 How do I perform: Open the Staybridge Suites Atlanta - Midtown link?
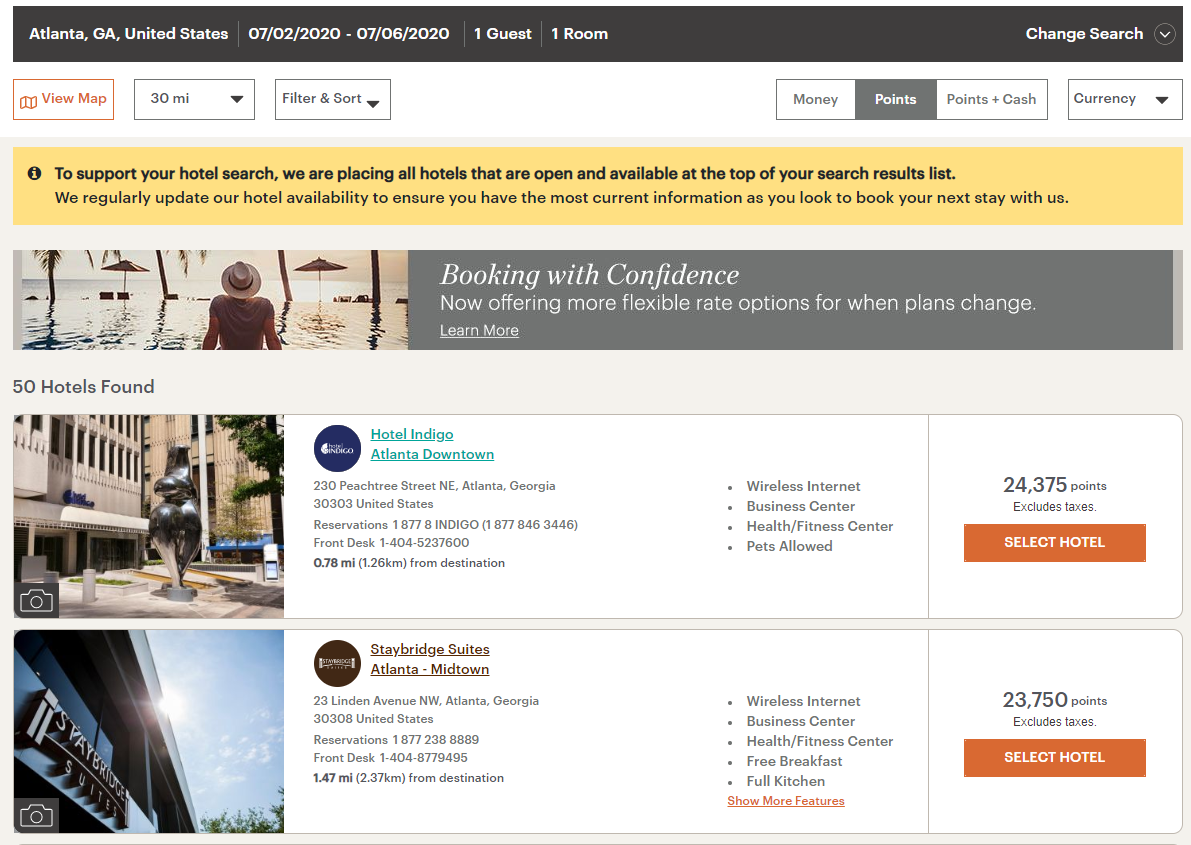pos(430,659)
